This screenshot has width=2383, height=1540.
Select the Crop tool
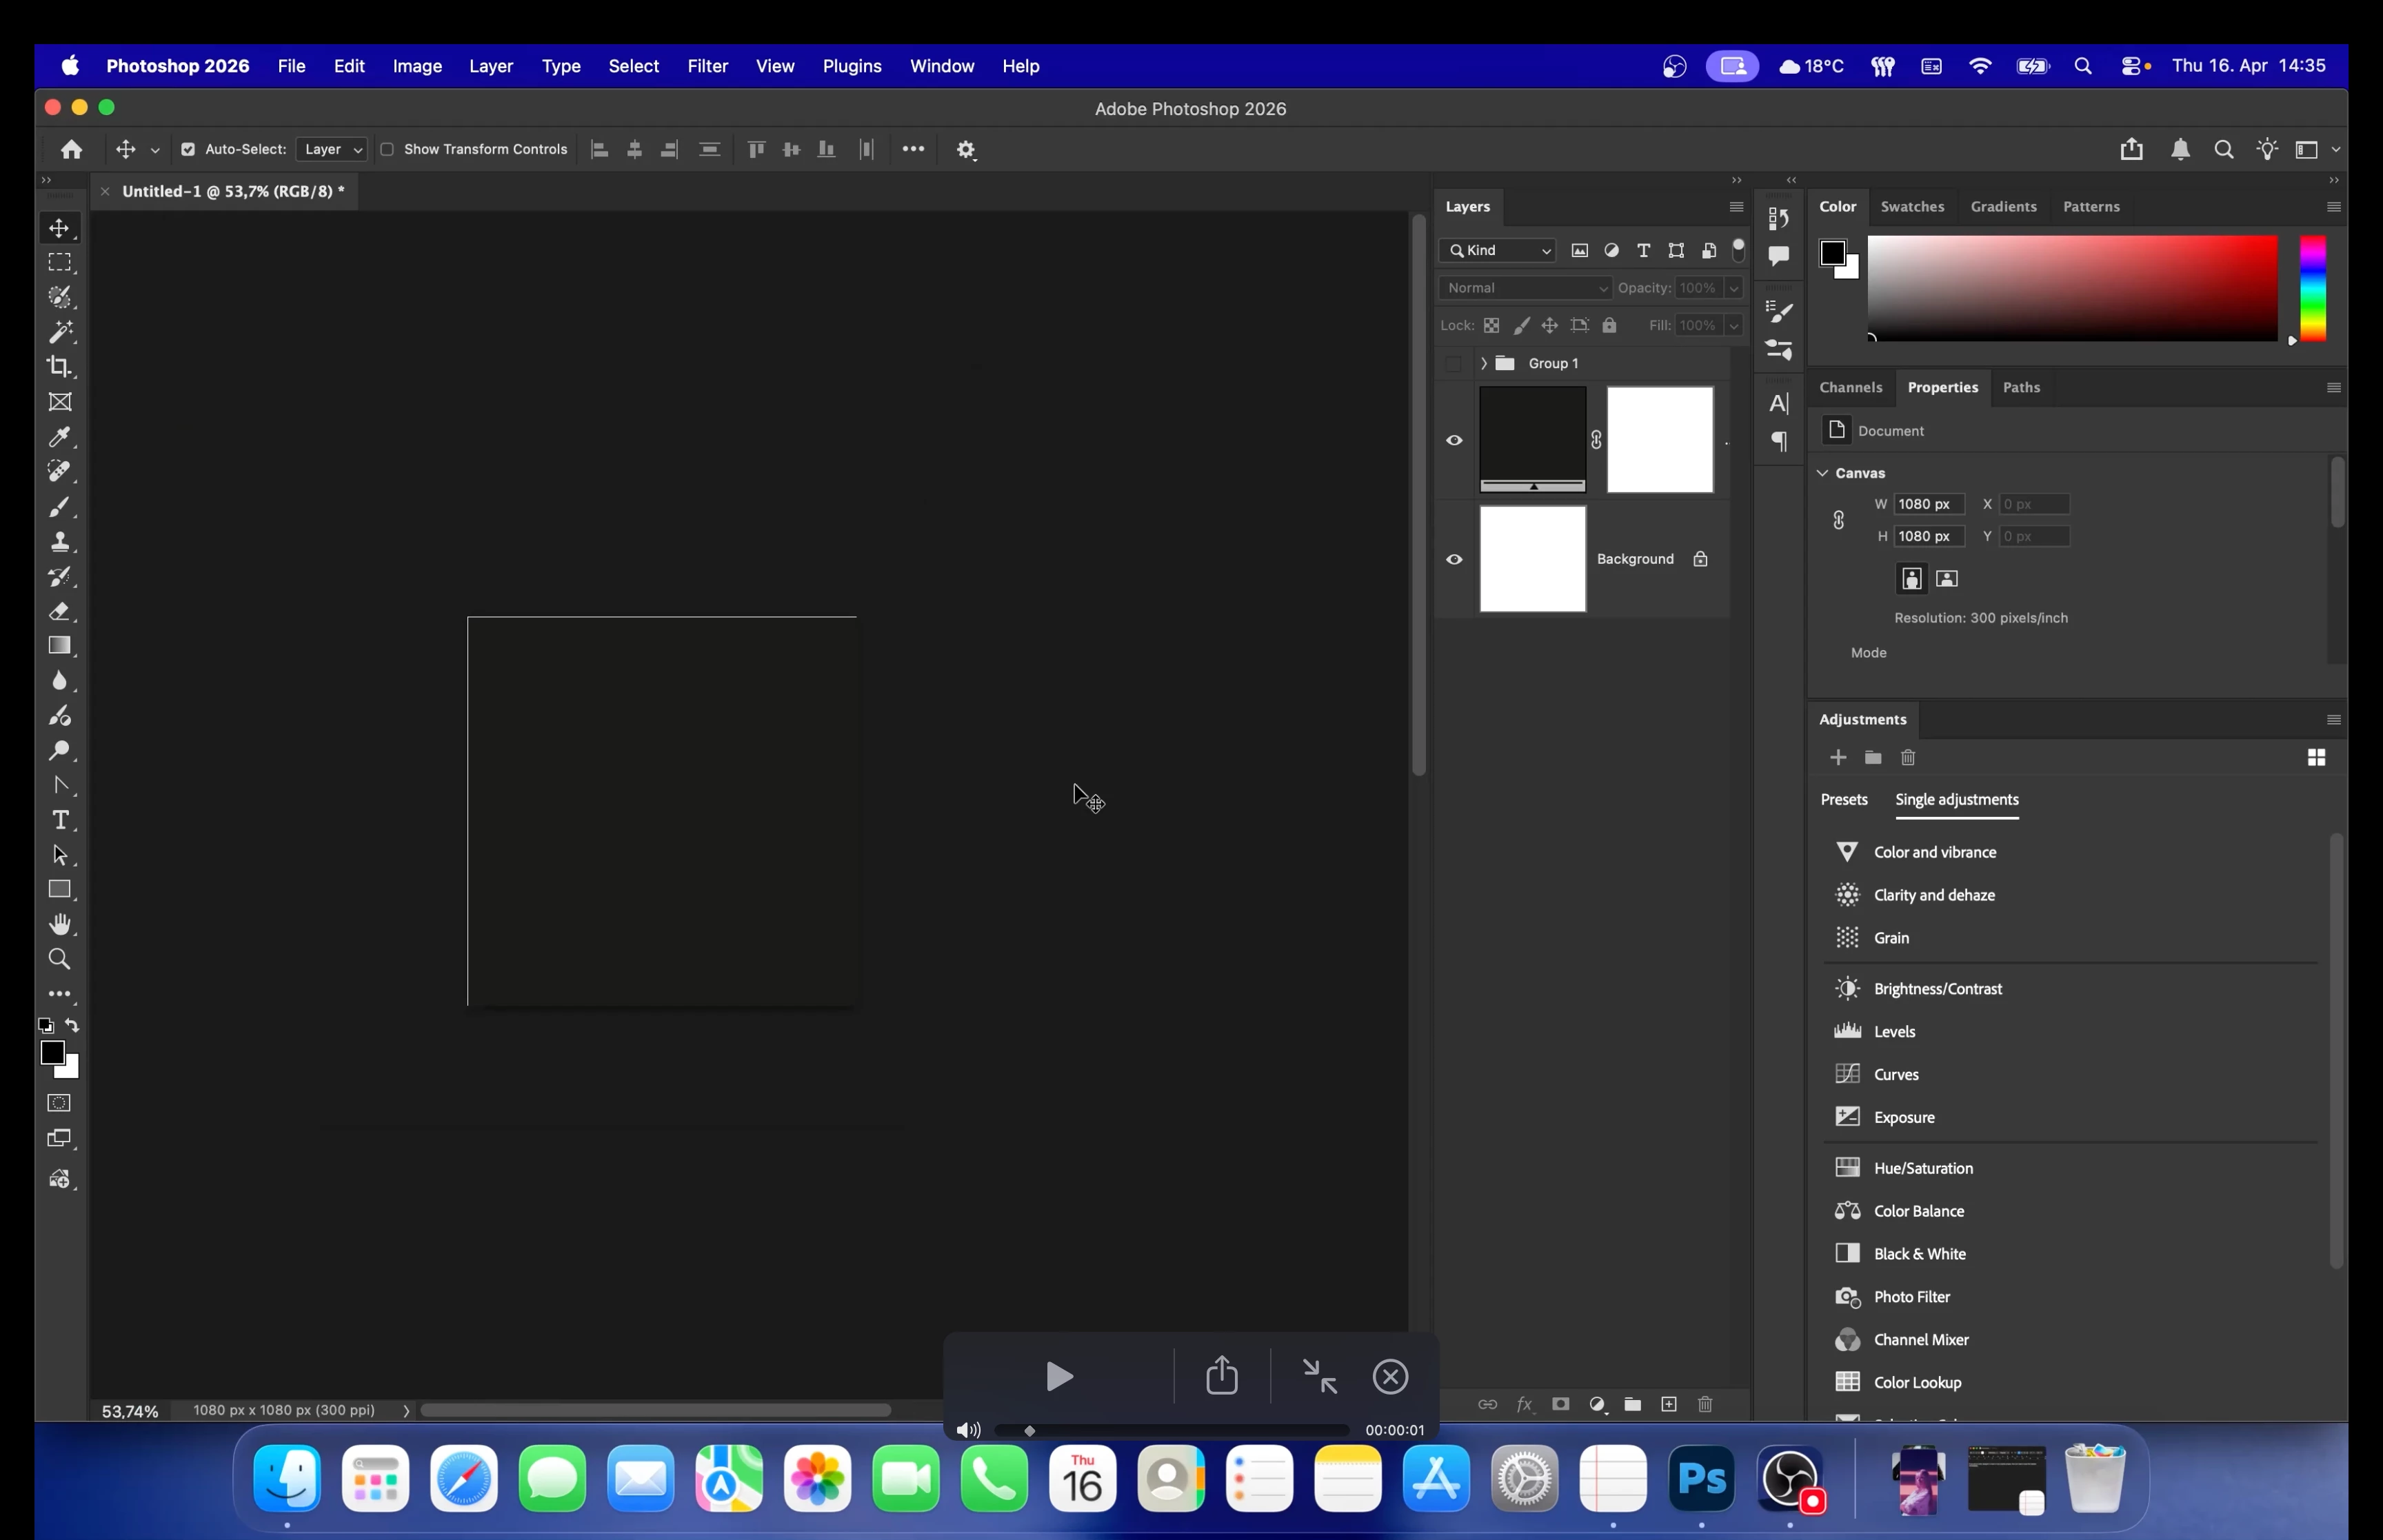pyautogui.click(x=60, y=367)
